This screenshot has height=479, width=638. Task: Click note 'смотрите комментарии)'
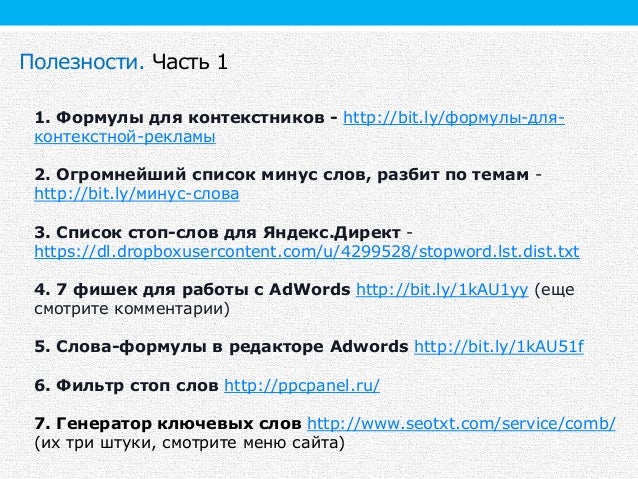132,309
